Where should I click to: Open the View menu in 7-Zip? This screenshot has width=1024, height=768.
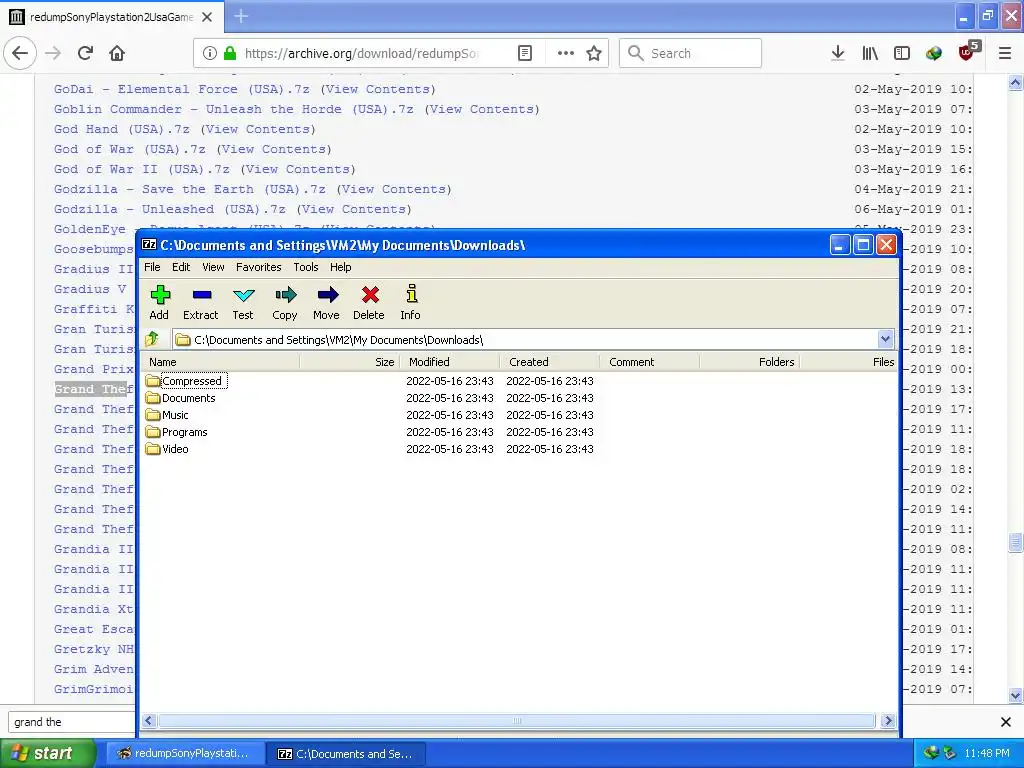coord(213,266)
